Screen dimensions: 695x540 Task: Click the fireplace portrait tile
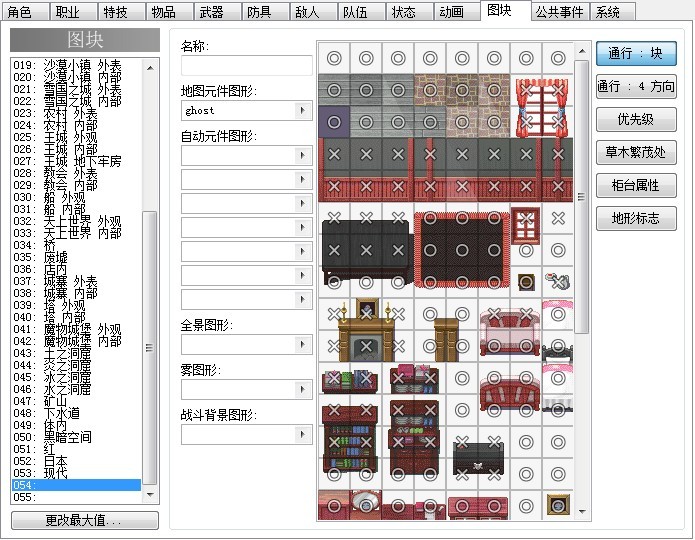366,314
